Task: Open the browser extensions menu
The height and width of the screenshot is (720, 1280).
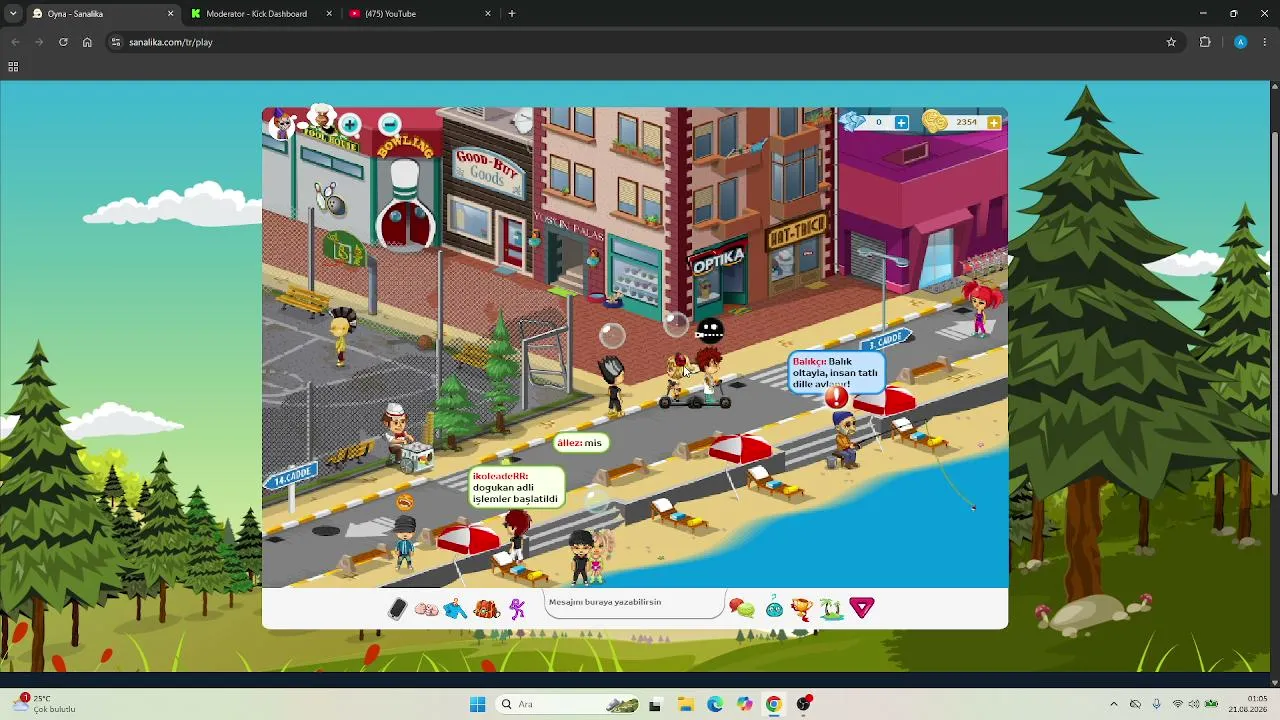Action: (1205, 42)
